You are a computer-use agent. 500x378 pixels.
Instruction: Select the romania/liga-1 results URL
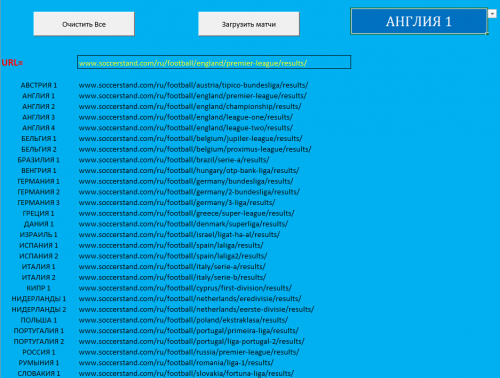(176, 363)
